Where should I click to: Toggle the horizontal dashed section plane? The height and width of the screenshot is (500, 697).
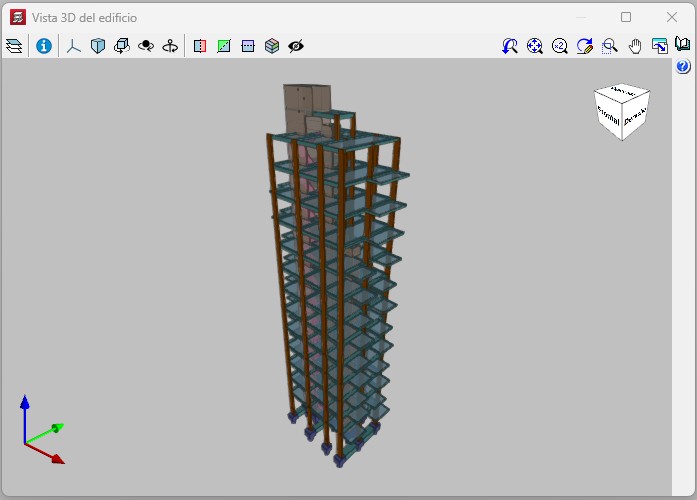[x=248, y=46]
